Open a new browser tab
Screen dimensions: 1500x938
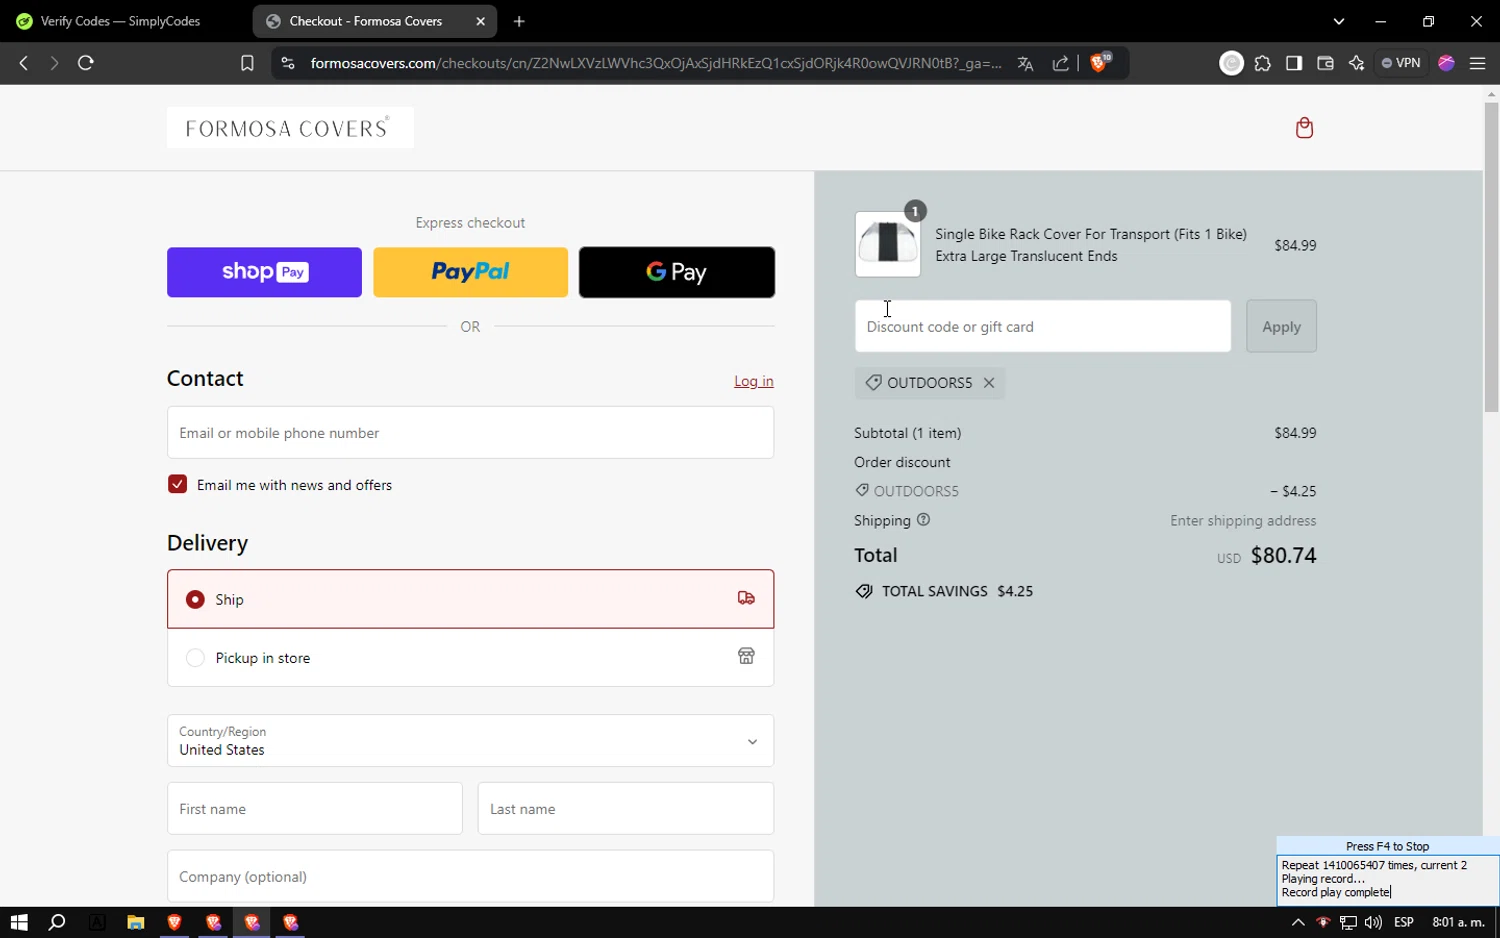pos(519,21)
